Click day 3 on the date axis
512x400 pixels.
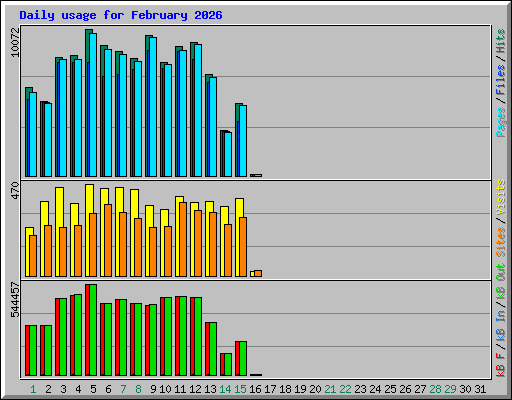(63, 389)
